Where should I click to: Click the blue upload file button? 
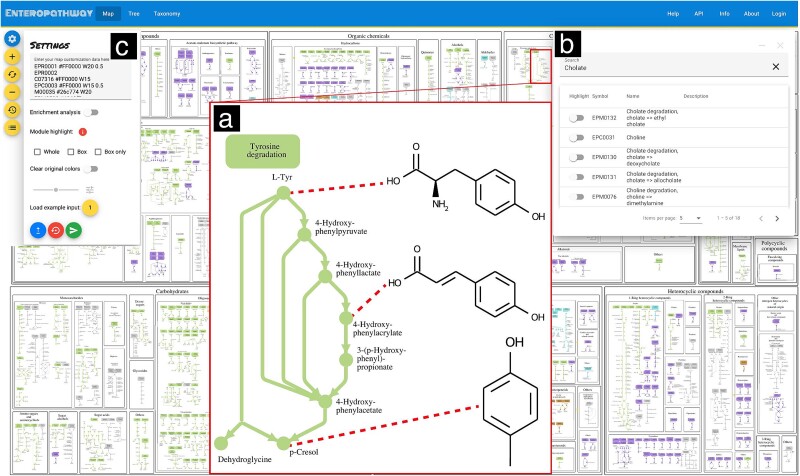(x=38, y=231)
